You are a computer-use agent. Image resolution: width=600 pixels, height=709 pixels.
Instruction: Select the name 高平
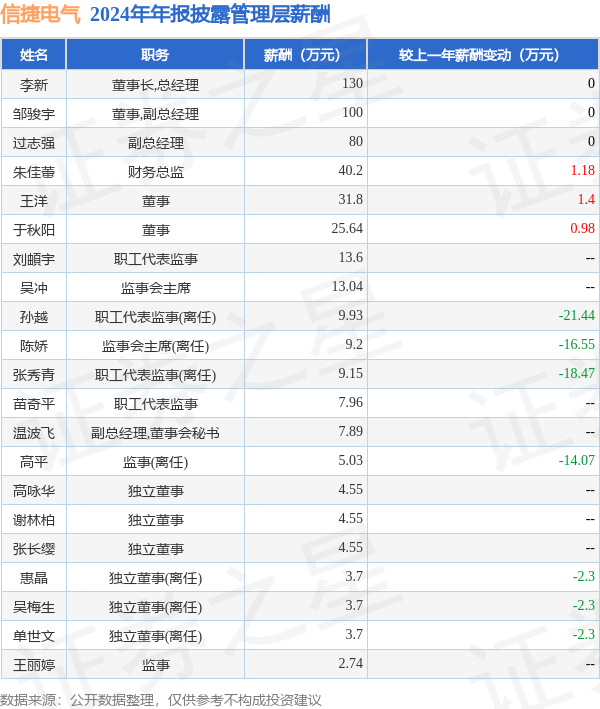point(34,461)
